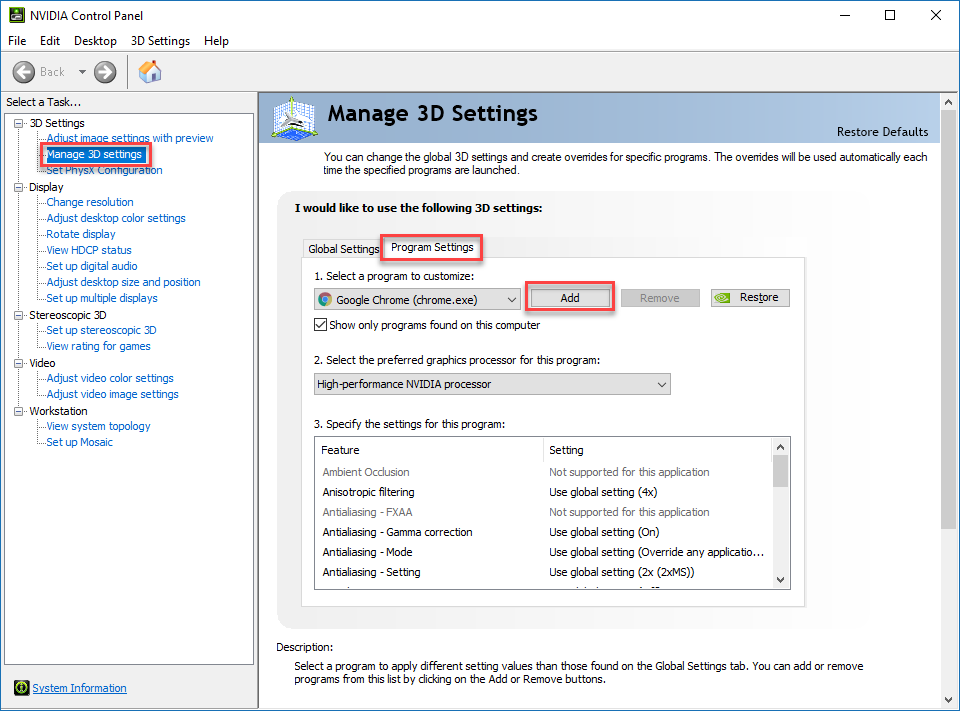This screenshot has height=711, width=960.
Task: Collapse the Video tree node
Action: [x=19, y=363]
